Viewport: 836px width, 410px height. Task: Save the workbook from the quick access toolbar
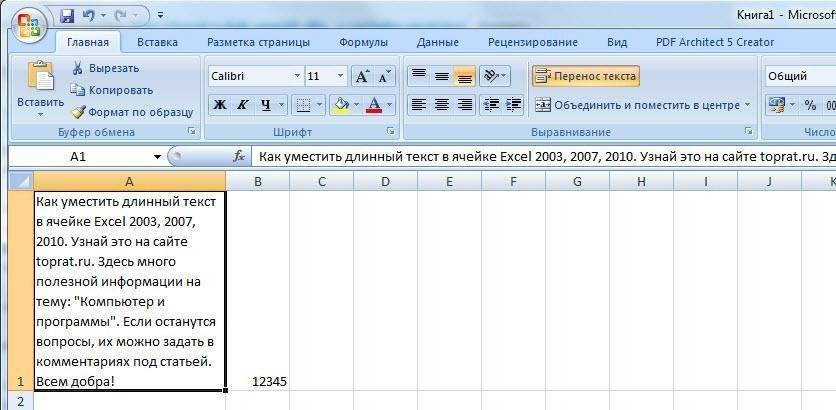(67, 16)
